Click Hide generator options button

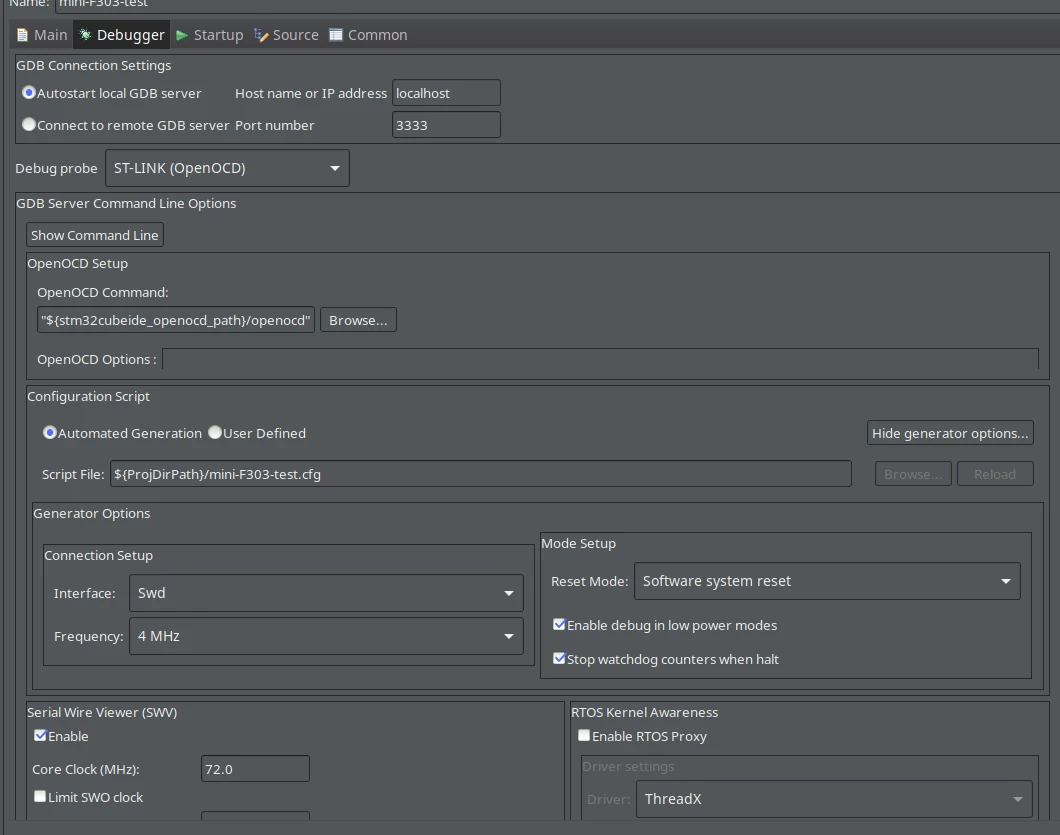click(950, 433)
